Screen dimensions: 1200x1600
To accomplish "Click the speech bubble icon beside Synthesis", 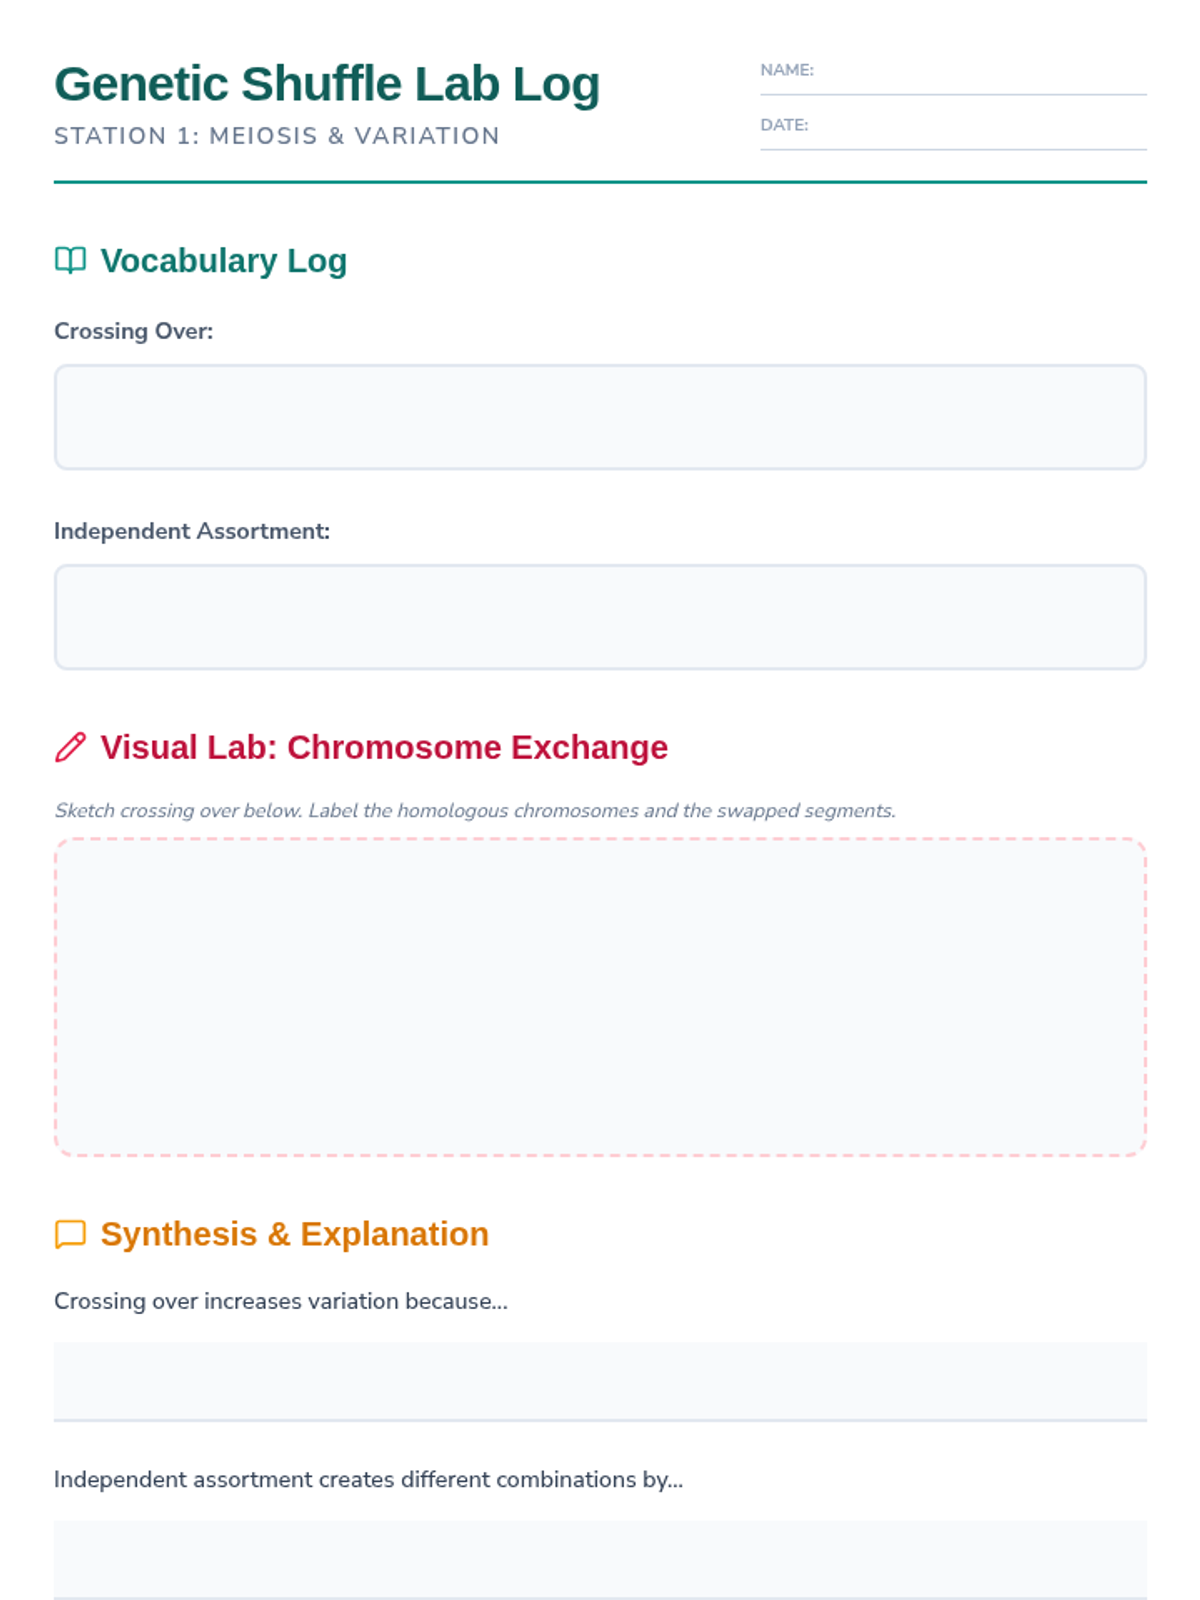I will (x=70, y=1234).
